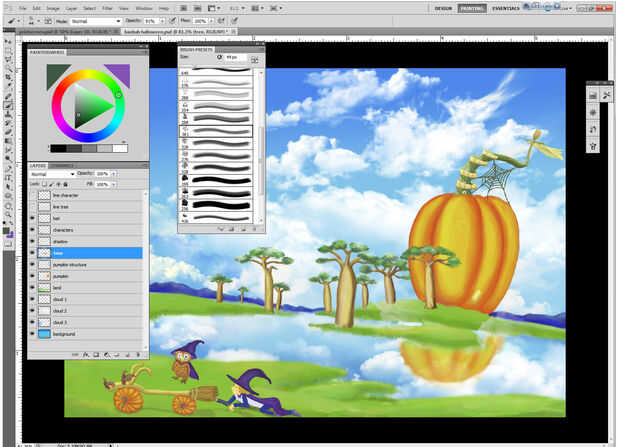The height and width of the screenshot is (447, 620).
Task: Open the Layers panel Opacity slider arrow
Action: [114, 174]
